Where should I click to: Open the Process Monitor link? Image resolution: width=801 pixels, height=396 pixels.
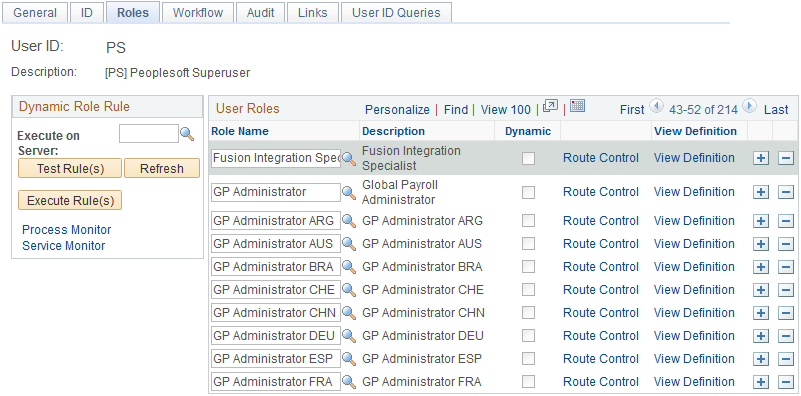coord(66,229)
